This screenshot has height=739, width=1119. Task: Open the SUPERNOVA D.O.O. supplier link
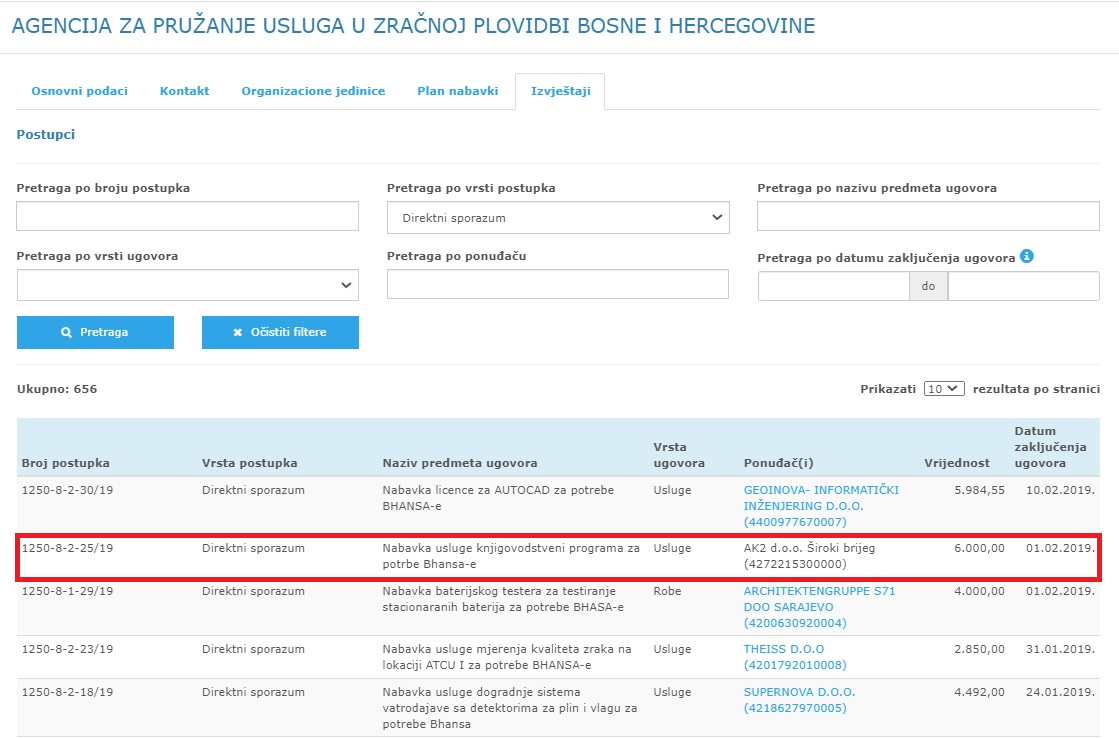coord(799,700)
